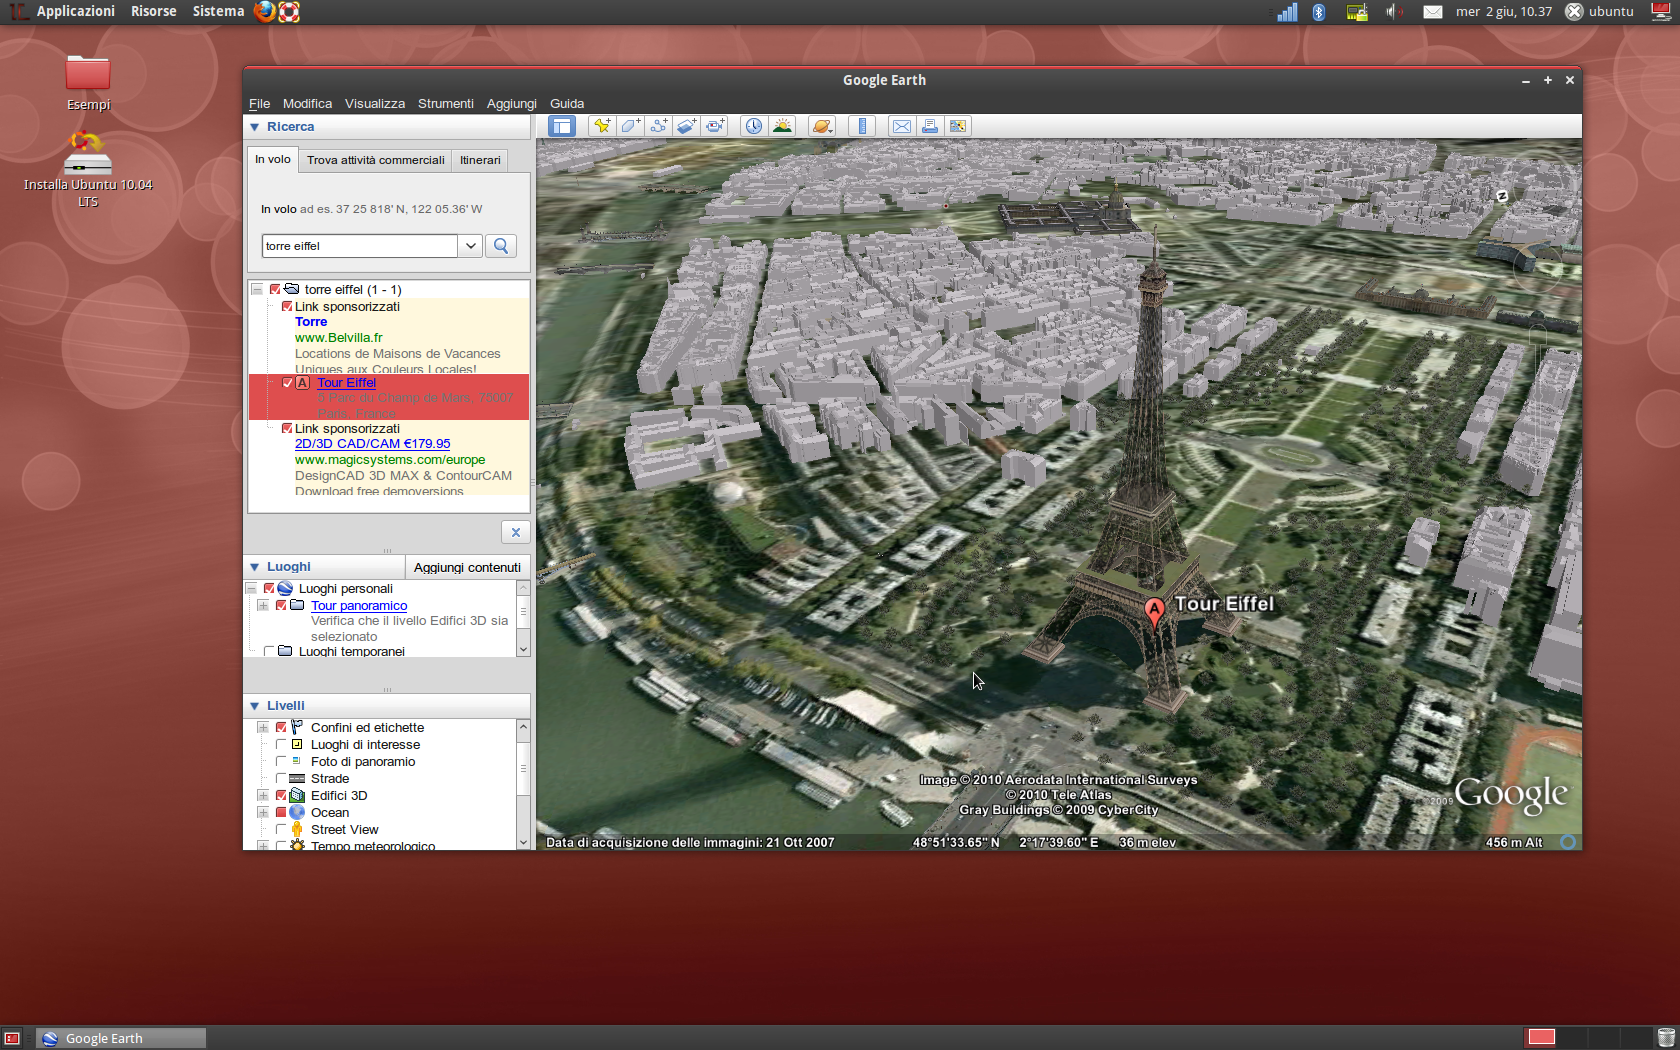Open the planet switcher icon
Image resolution: width=1680 pixels, height=1050 pixels.
coord(822,126)
